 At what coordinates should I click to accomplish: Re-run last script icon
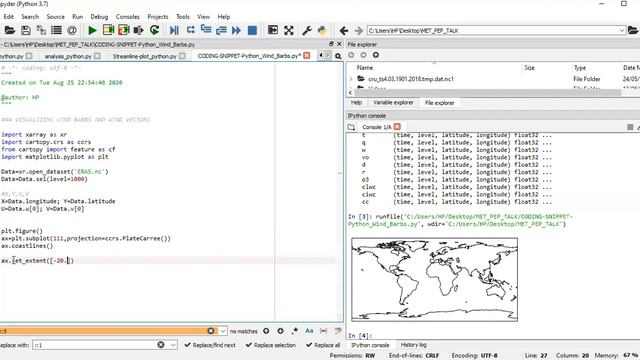point(154,30)
